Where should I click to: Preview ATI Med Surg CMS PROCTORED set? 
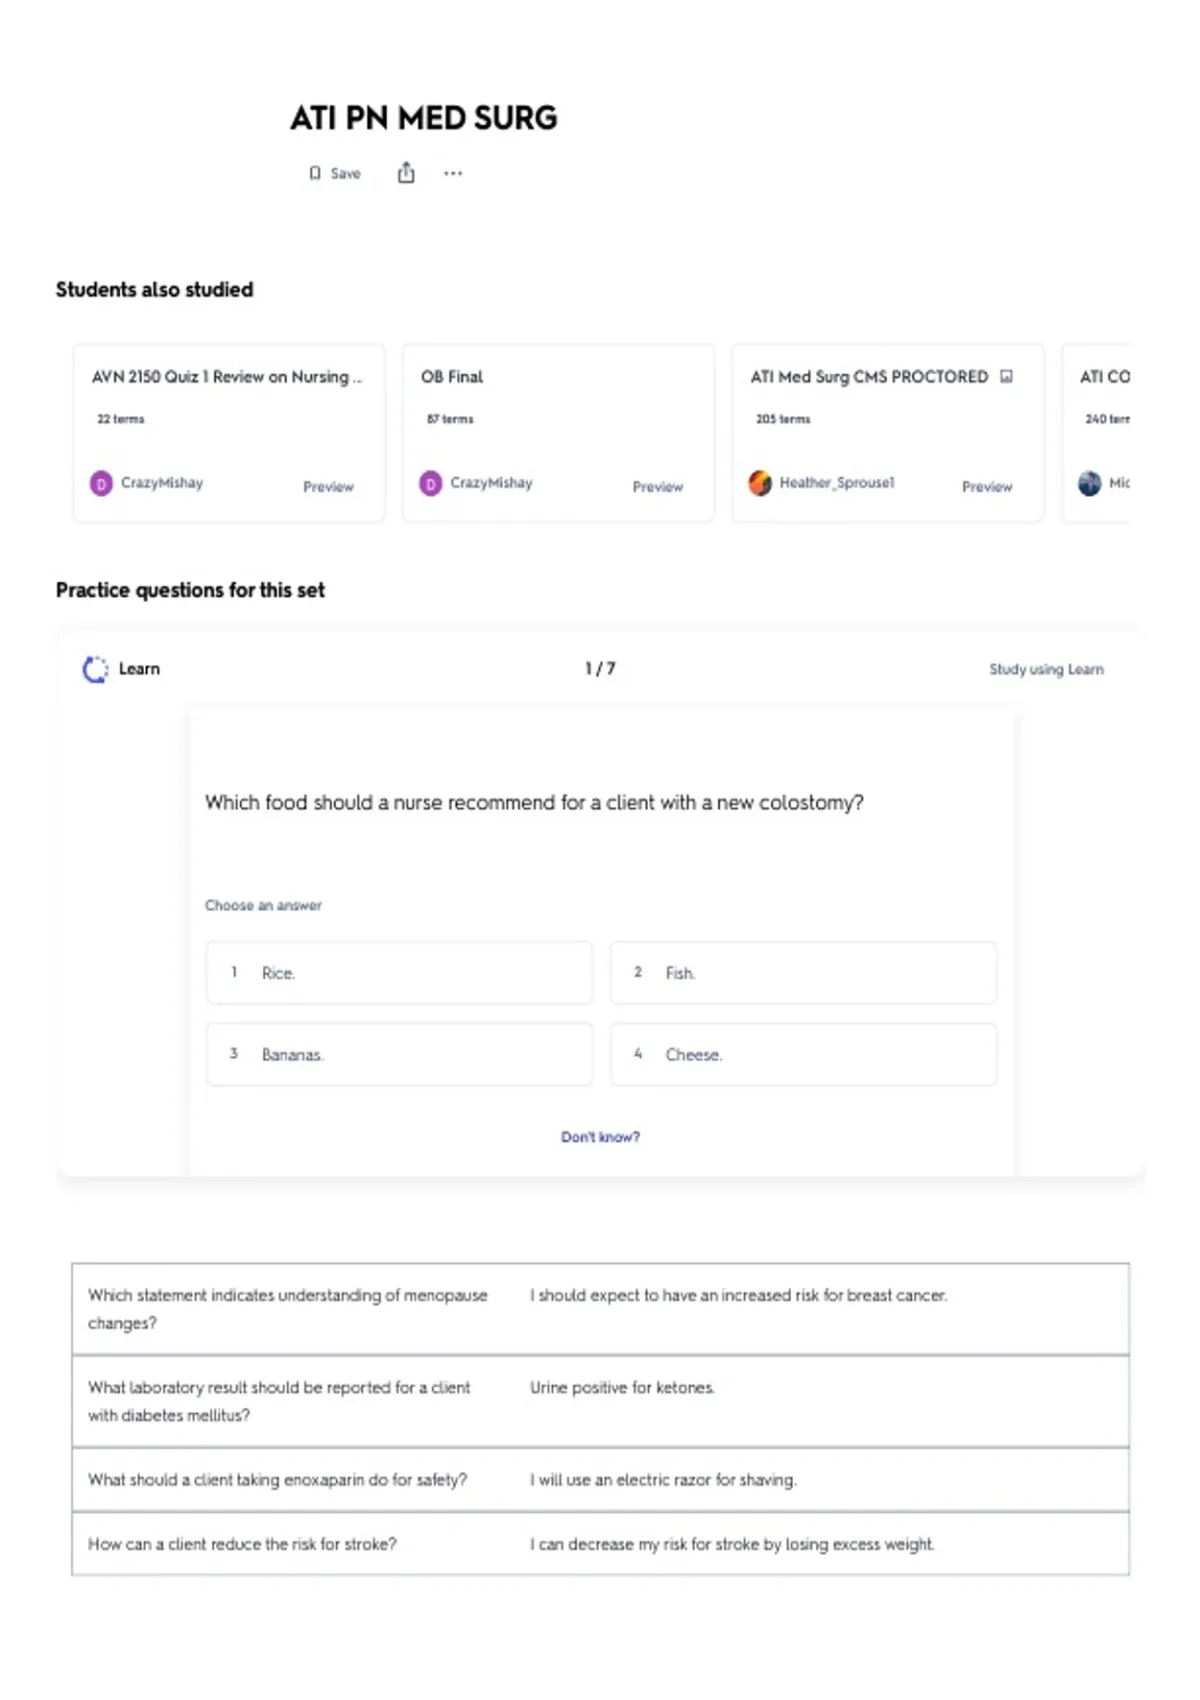(x=987, y=487)
